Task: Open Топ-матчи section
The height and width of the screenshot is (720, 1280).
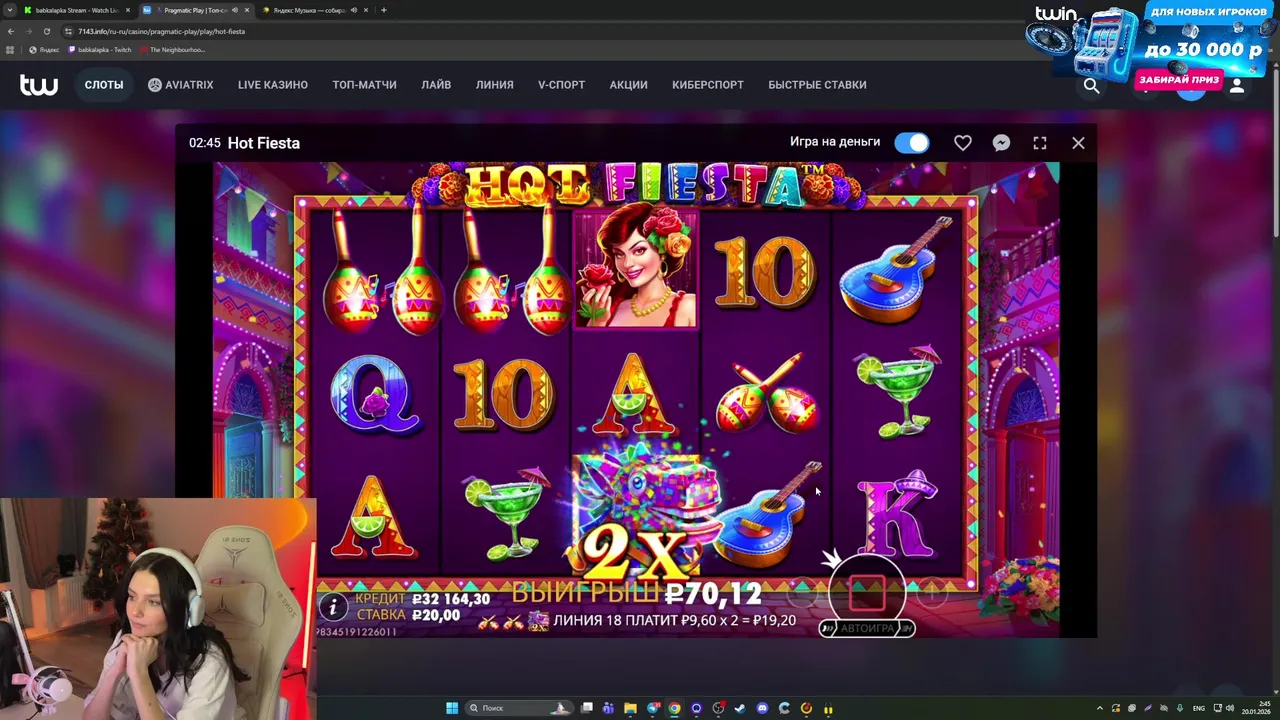Action: (364, 85)
